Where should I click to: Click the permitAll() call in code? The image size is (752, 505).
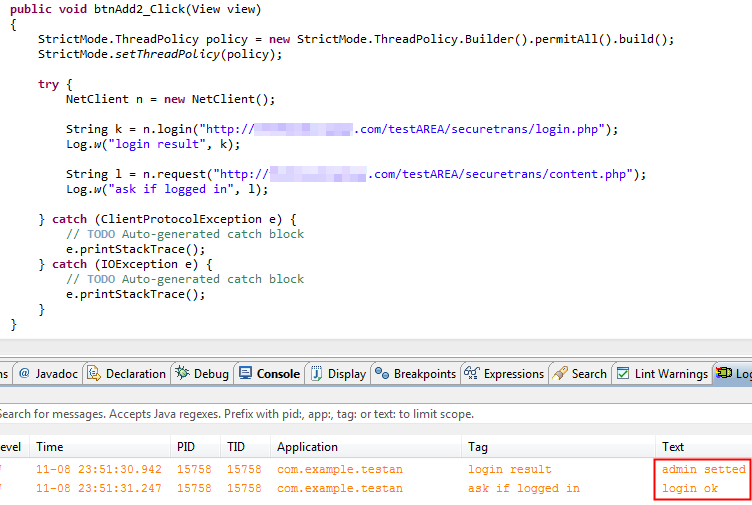pyautogui.click(x=571, y=39)
